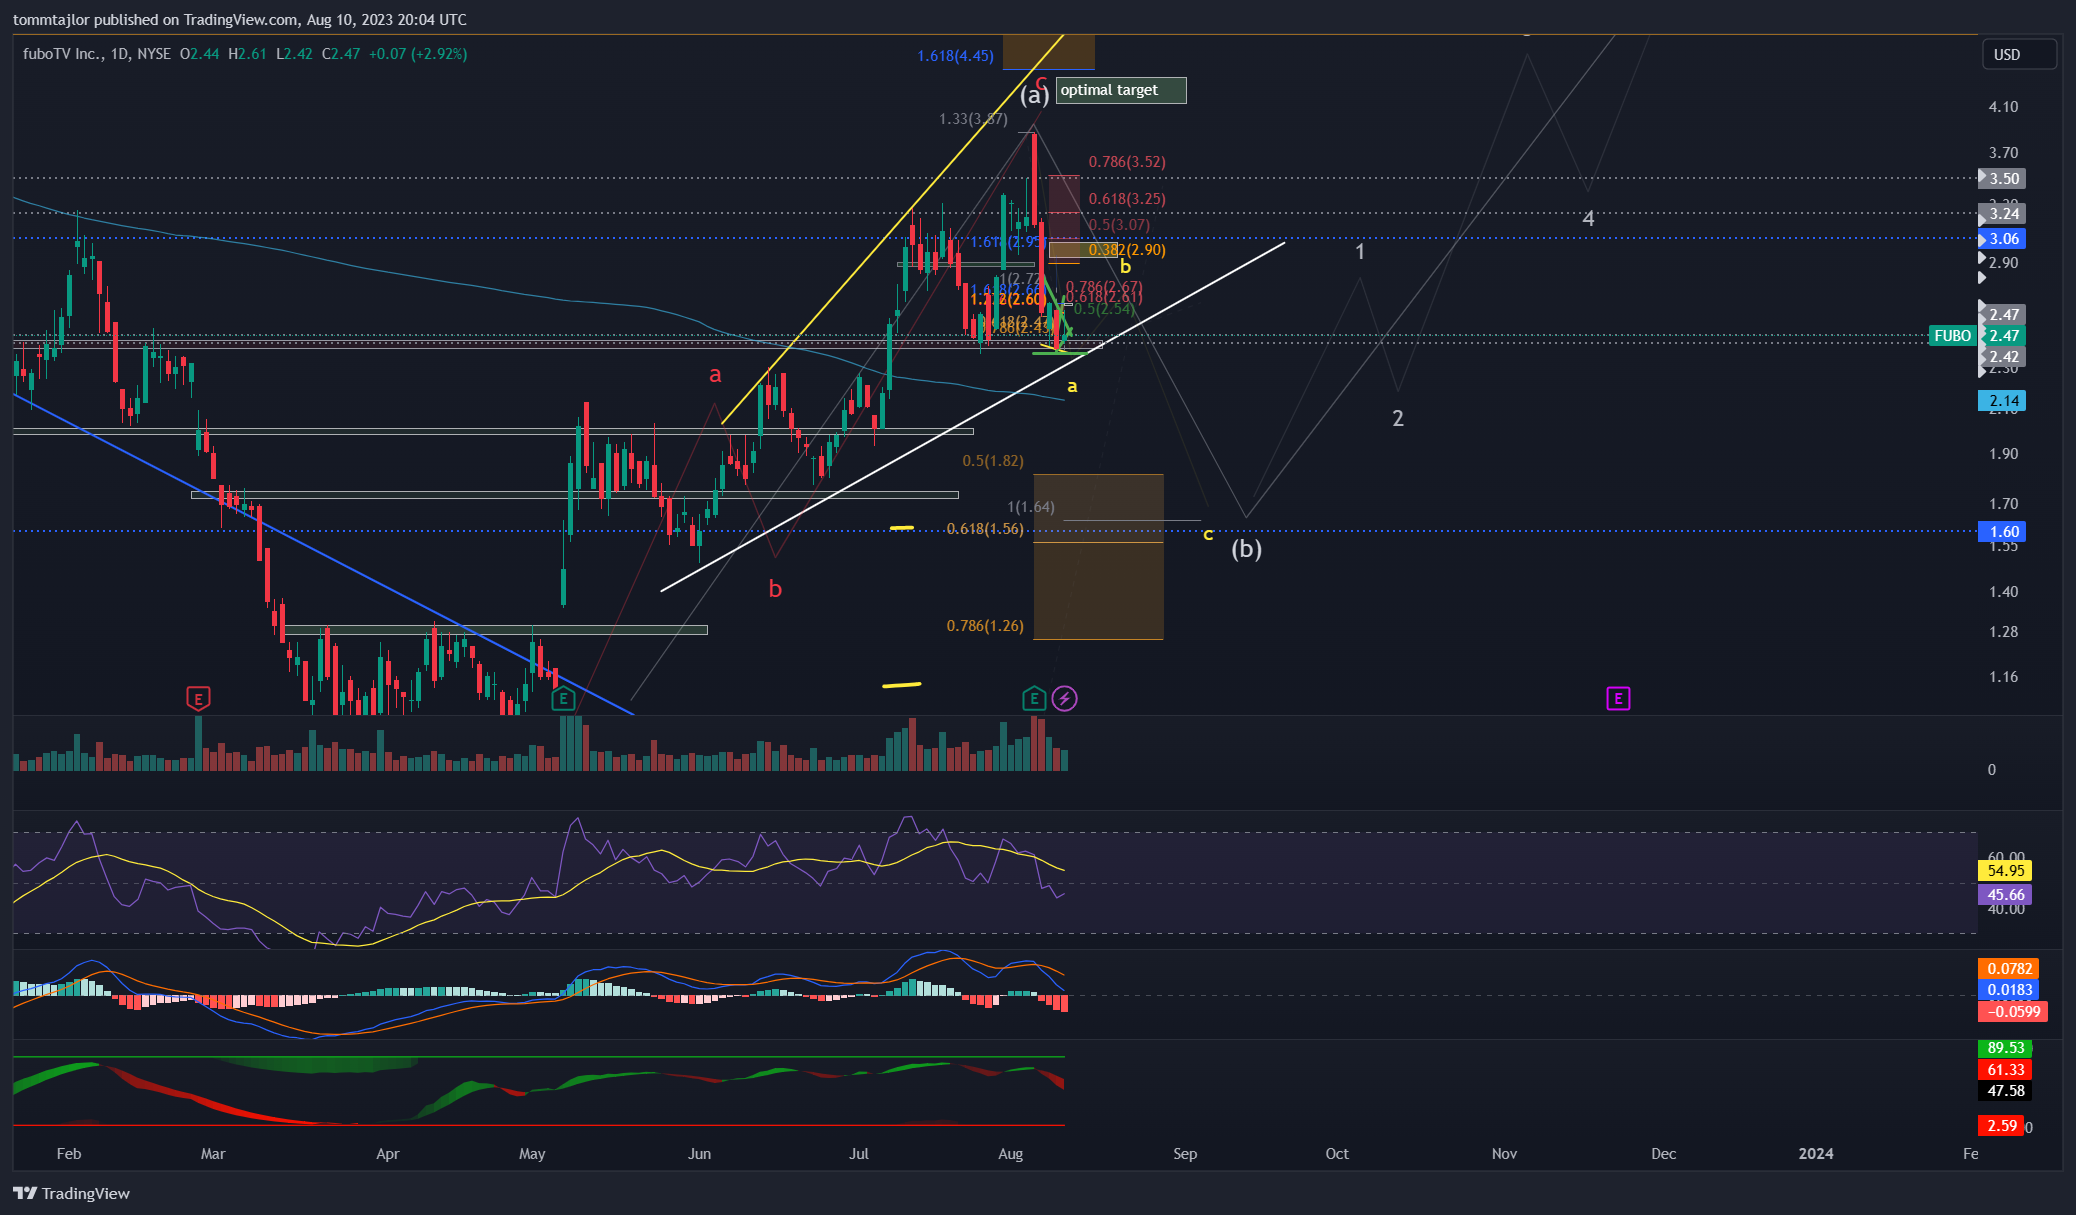Click the 3.50 price axis label
Screen dimensions: 2076x1215
click(2003, 178)
